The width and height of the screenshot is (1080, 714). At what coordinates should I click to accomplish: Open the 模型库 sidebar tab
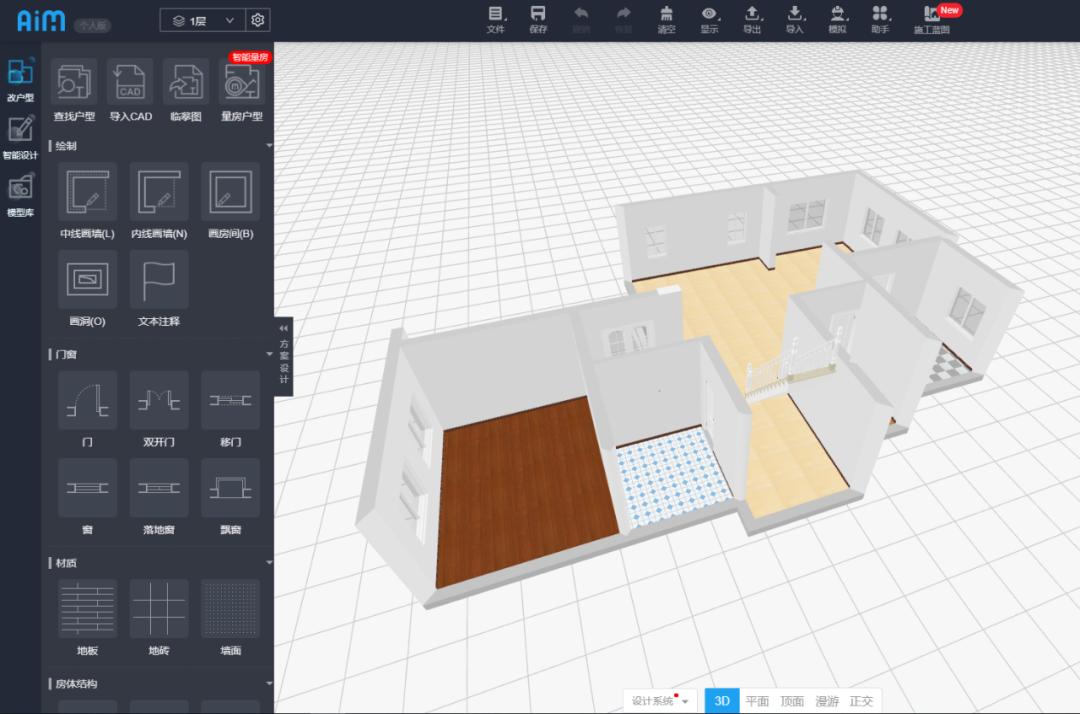coord(20,194)
